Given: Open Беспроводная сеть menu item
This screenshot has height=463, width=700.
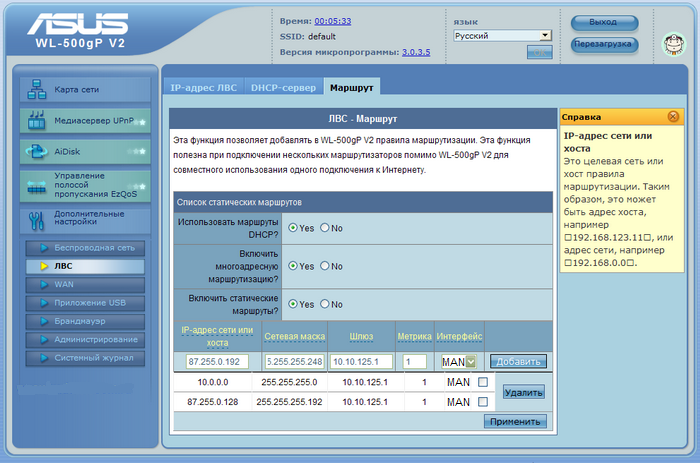Looking at the screenshot, I should 85,248.
